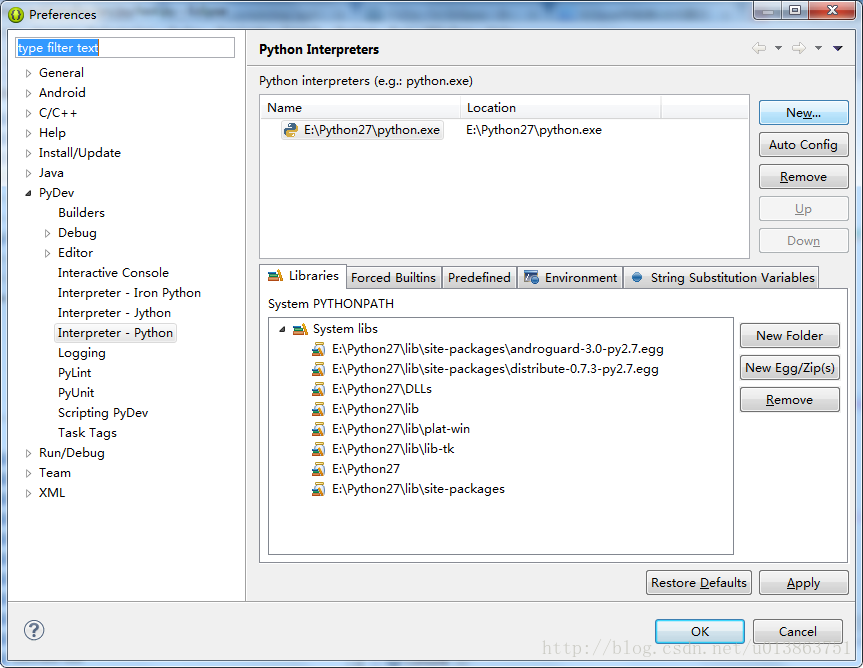Open Logging preferences
863x668 pixels.
[x=81, y=353]
